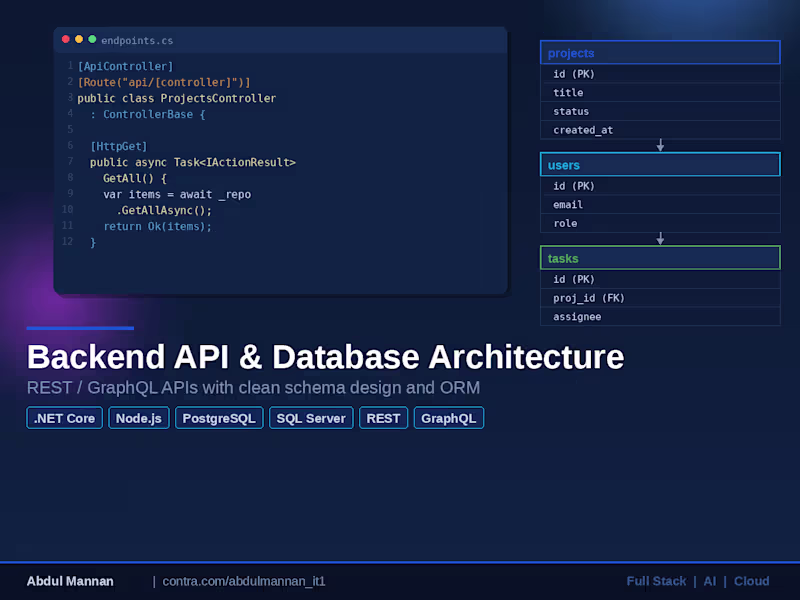
Task: Click the .NET Core tag
Action: point(64,418)
